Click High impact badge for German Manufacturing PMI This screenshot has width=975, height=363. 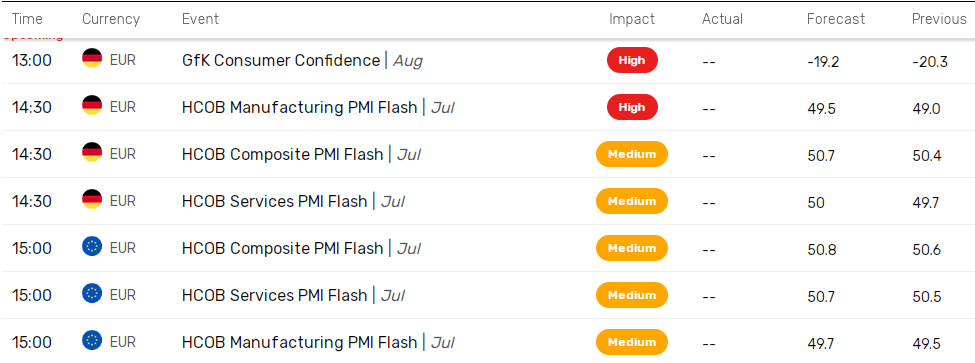coord(632,107)
